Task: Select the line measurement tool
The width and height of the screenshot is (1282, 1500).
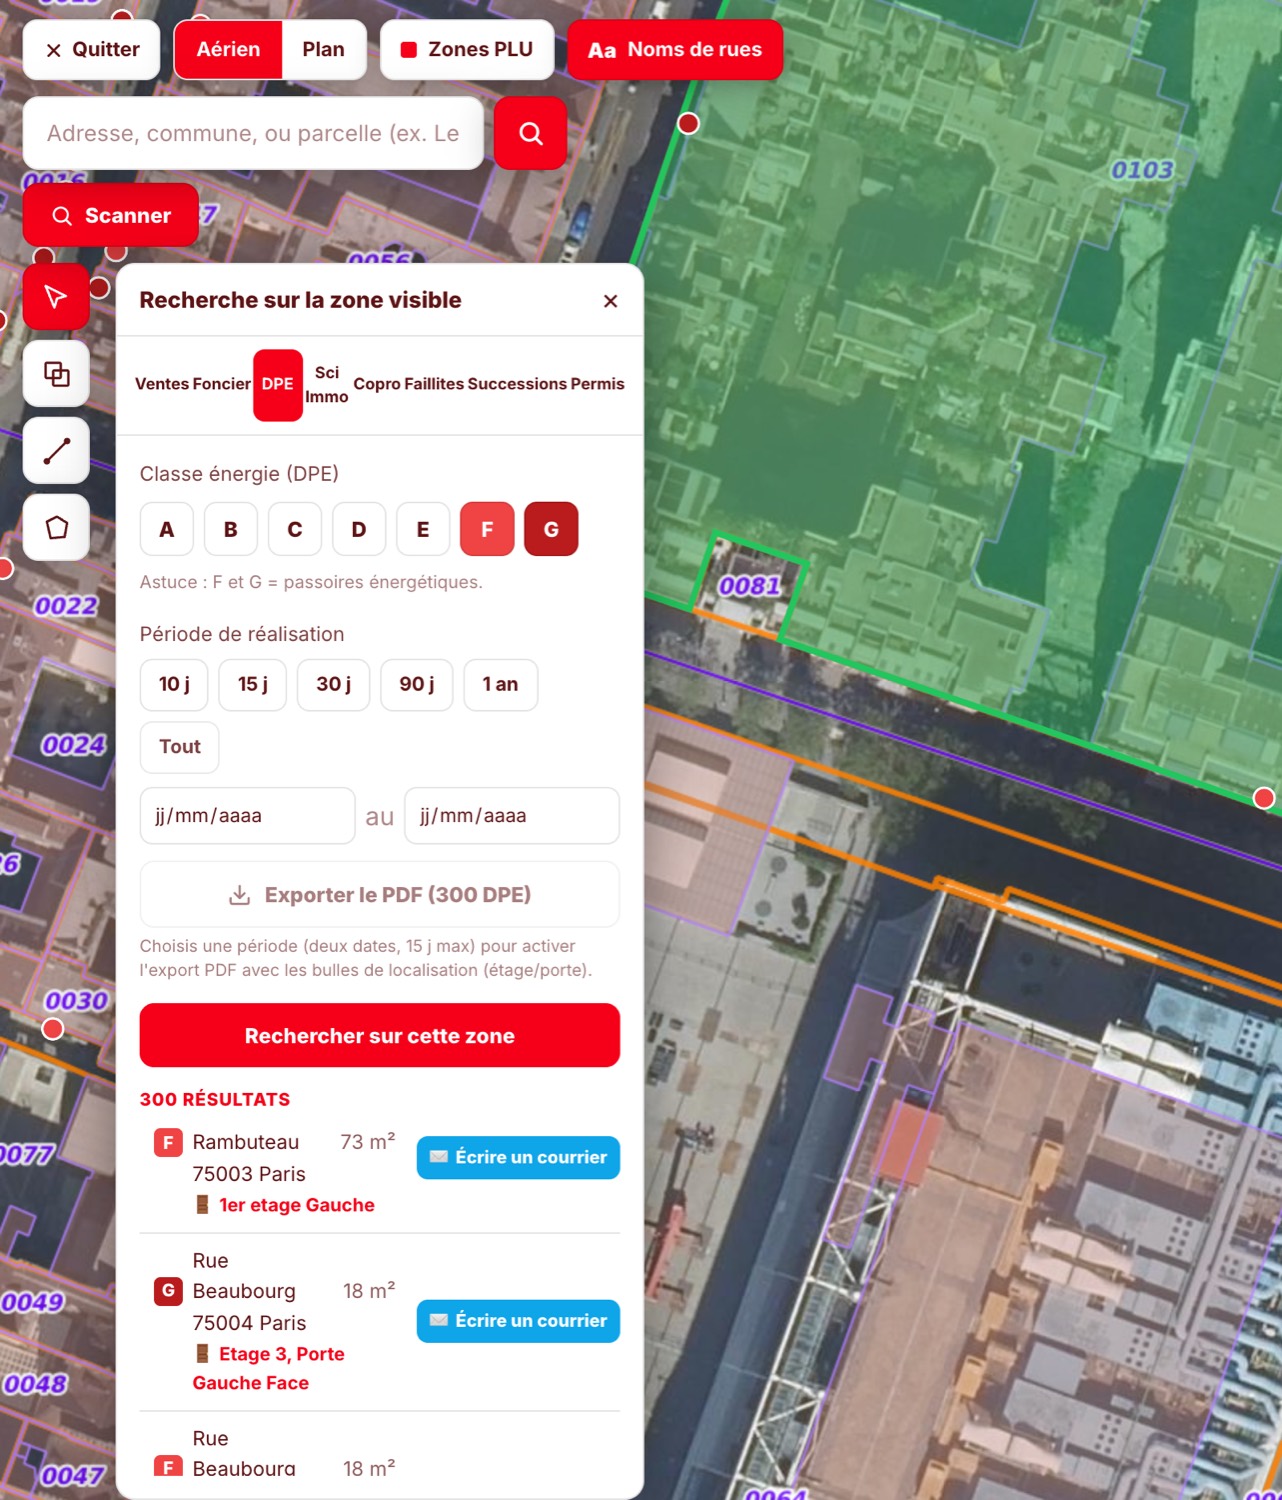Action: coord(56,451)
